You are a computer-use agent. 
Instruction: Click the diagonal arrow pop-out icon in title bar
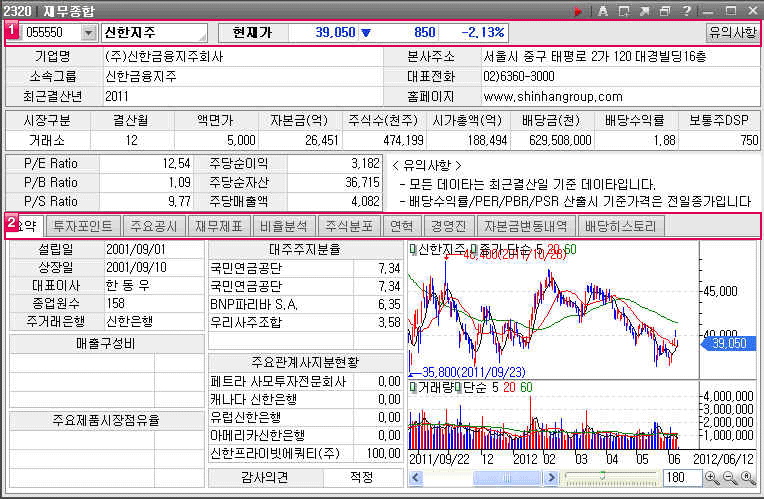coord(645,11)
